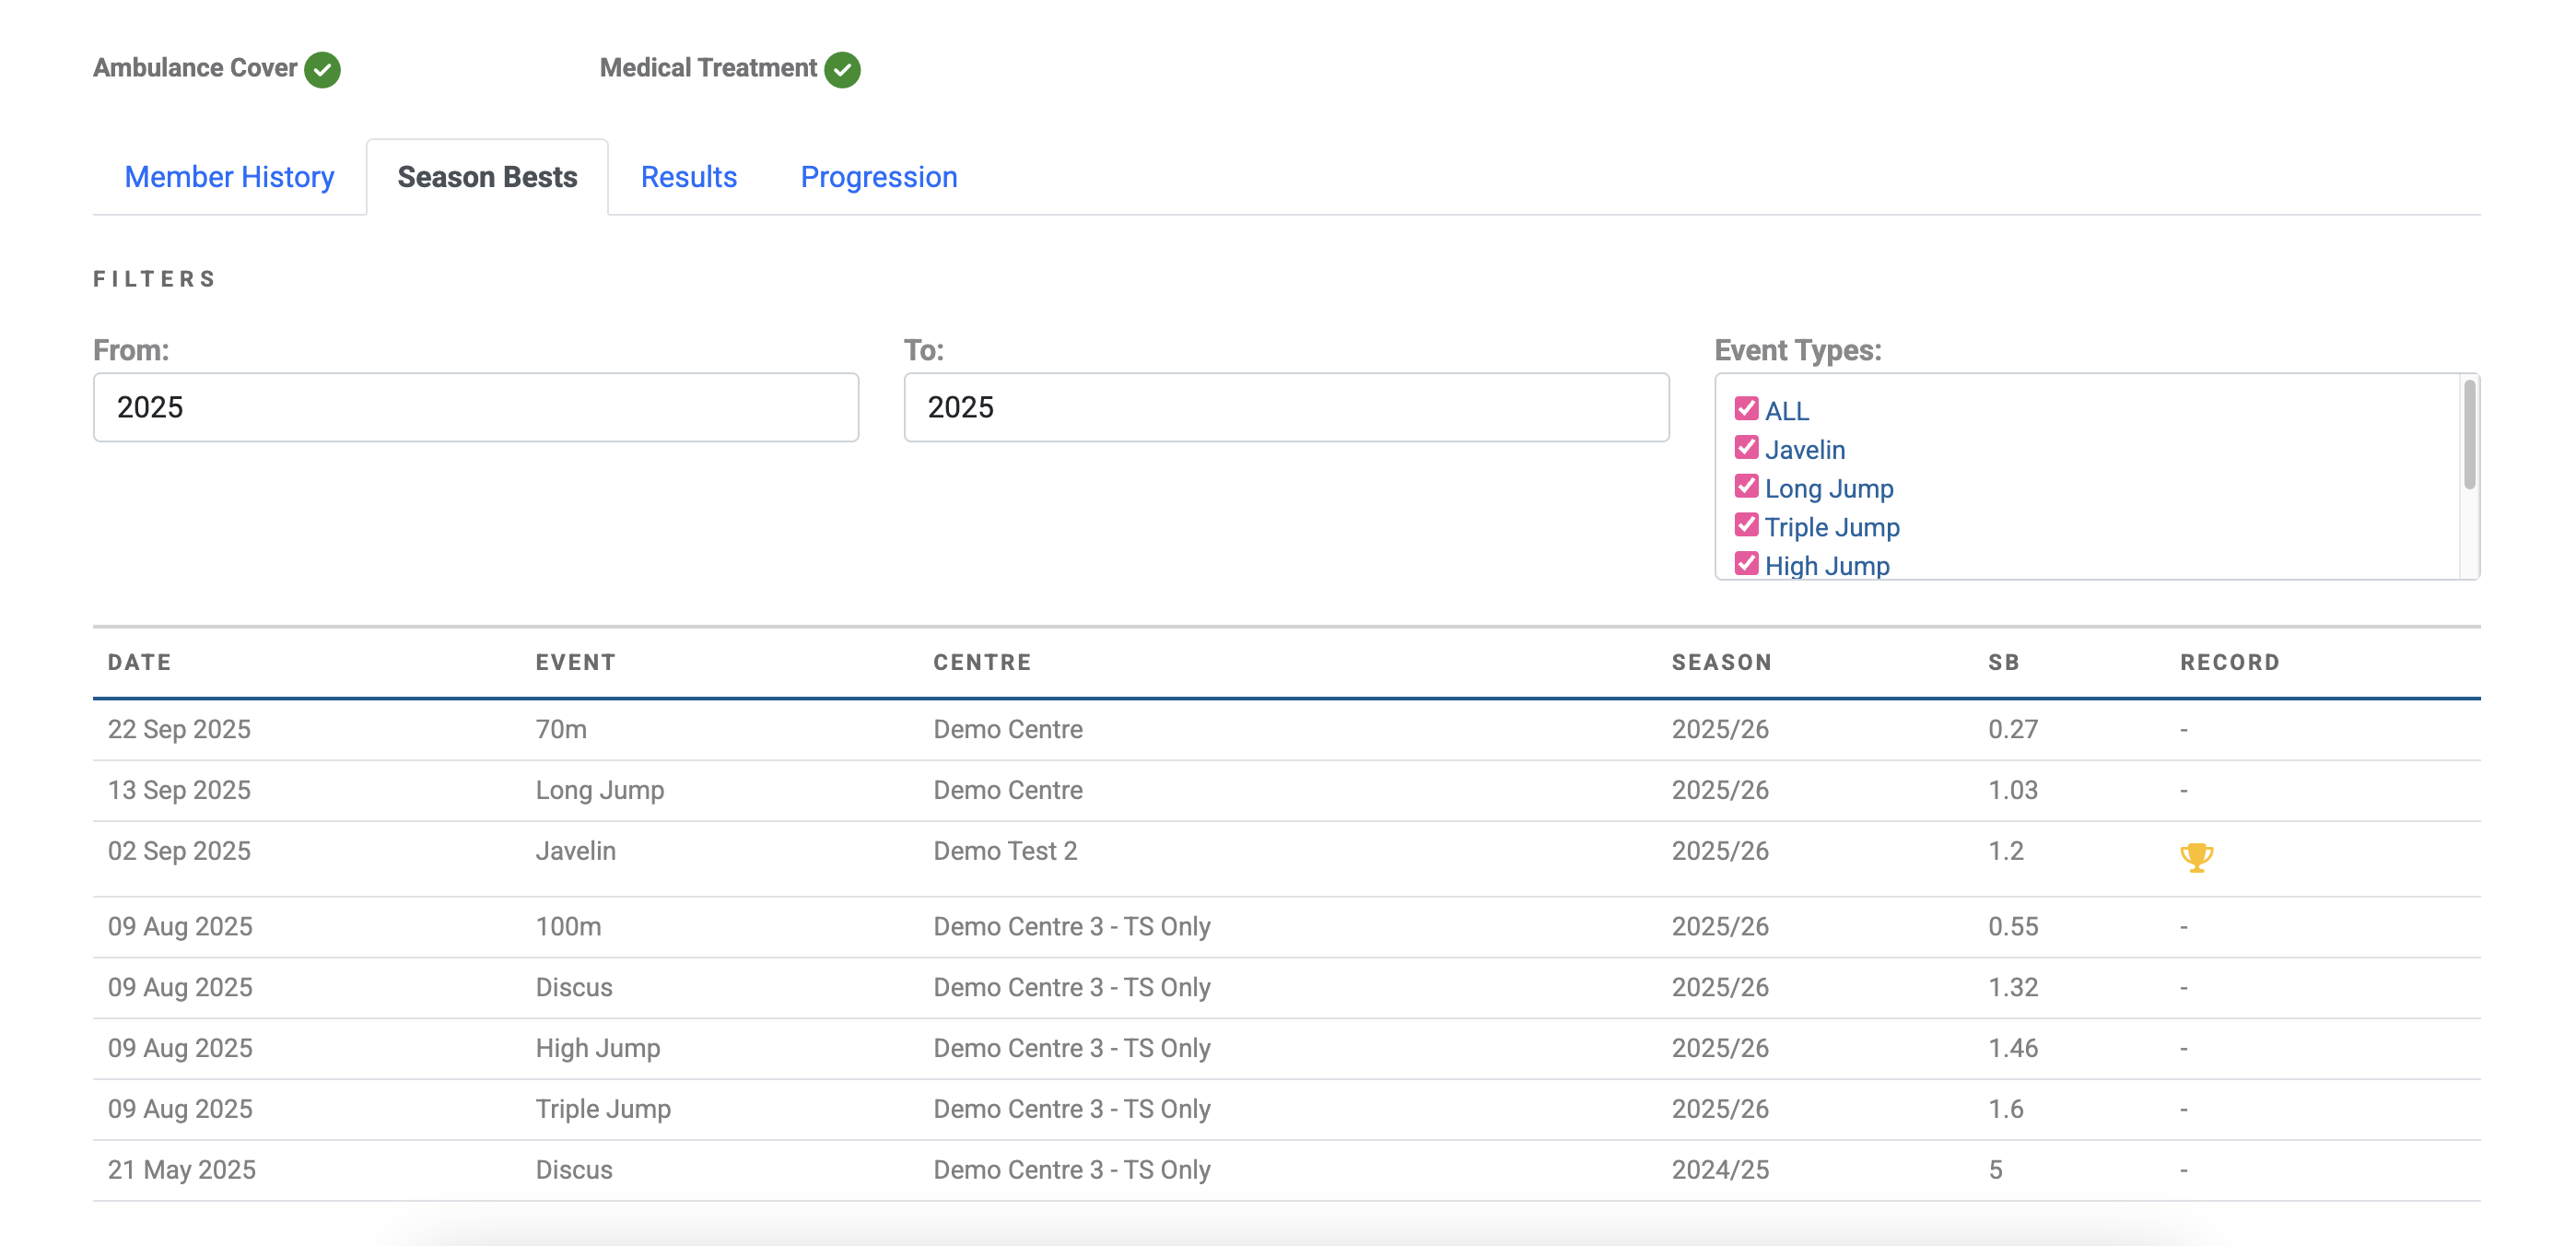Switch to the Results tab
Viewport: 2576px width, 1246px height.
click(x=689, y=177)
